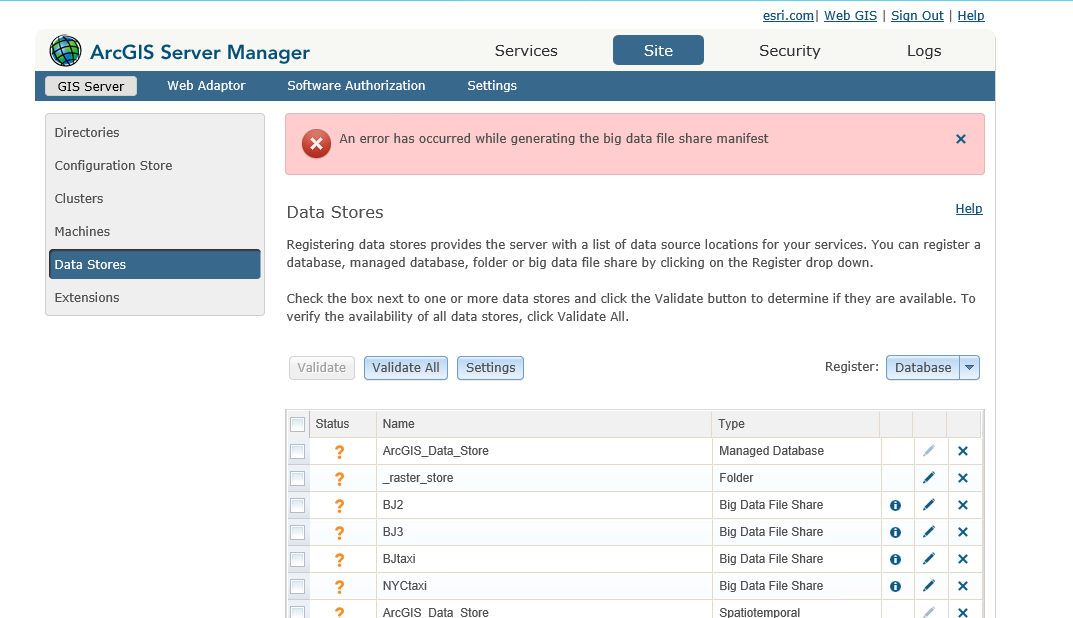
Task: Check the ArcGIS_Data_Store Managed Database checkbox
Action: click(298, 451)
